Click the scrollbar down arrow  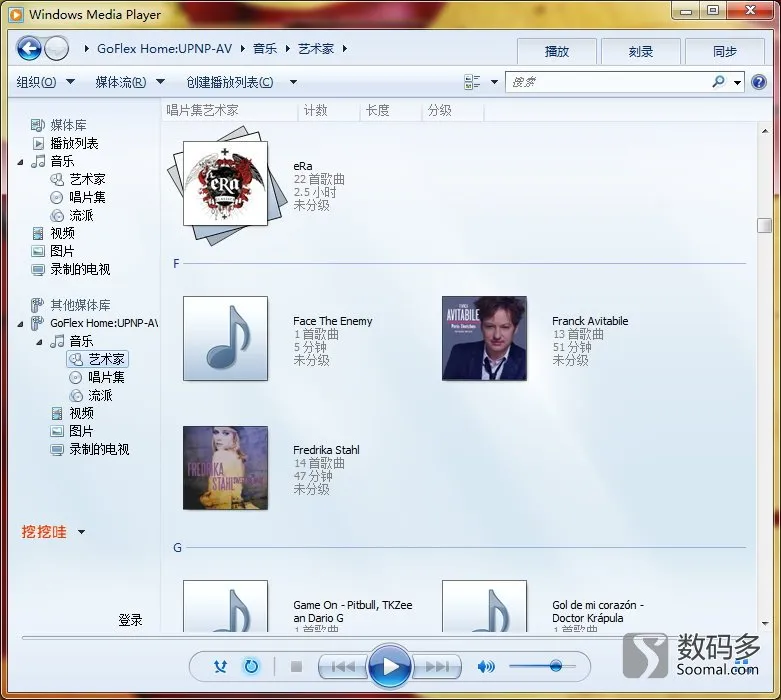pos(765,623)
